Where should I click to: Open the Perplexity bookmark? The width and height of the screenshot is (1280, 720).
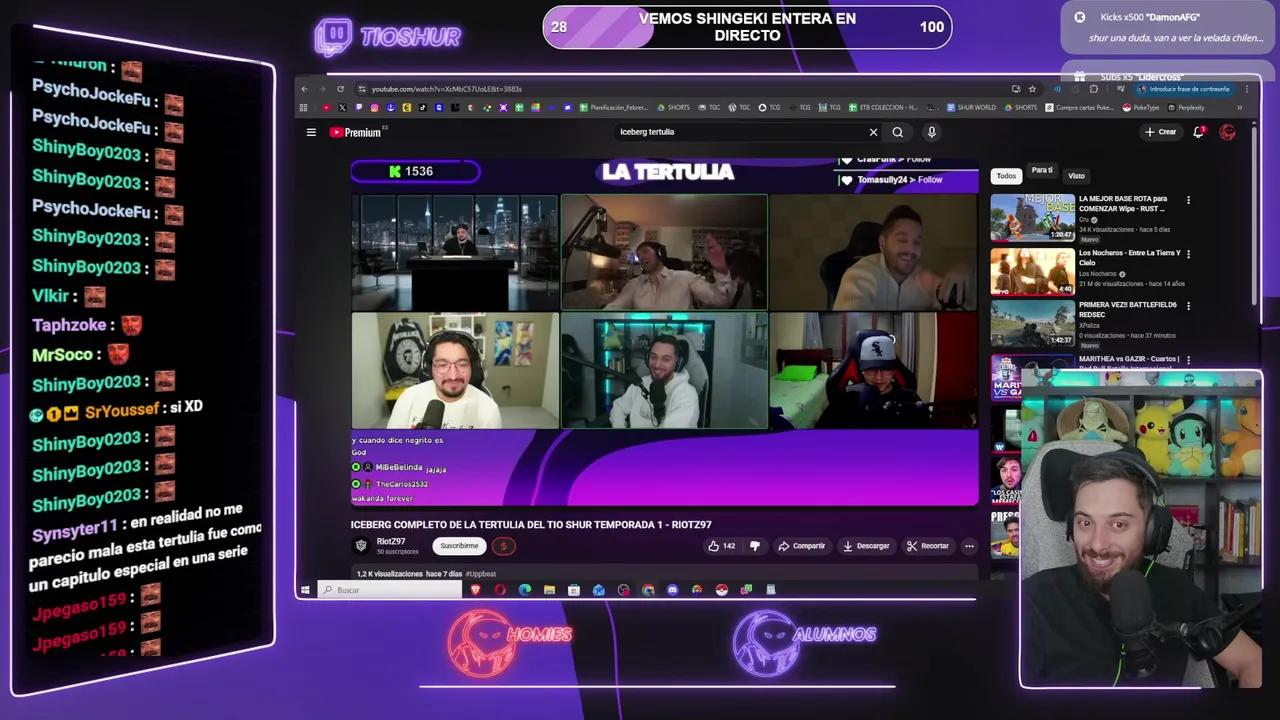1185,107
